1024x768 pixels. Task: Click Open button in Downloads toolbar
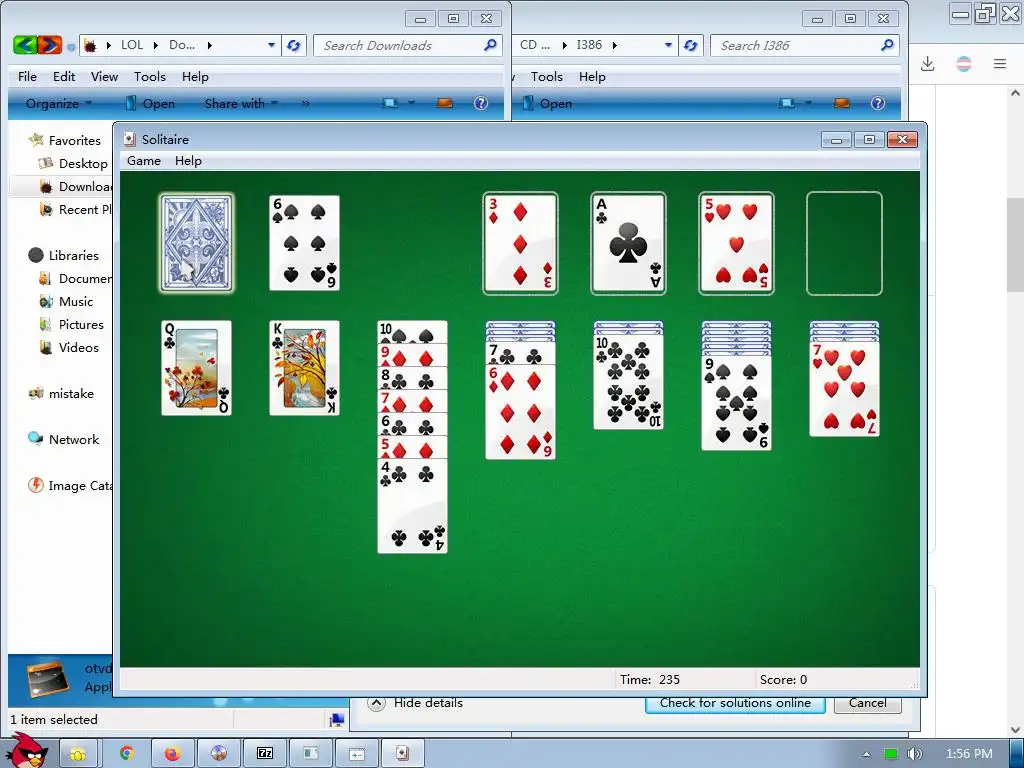tap(150, 103)
